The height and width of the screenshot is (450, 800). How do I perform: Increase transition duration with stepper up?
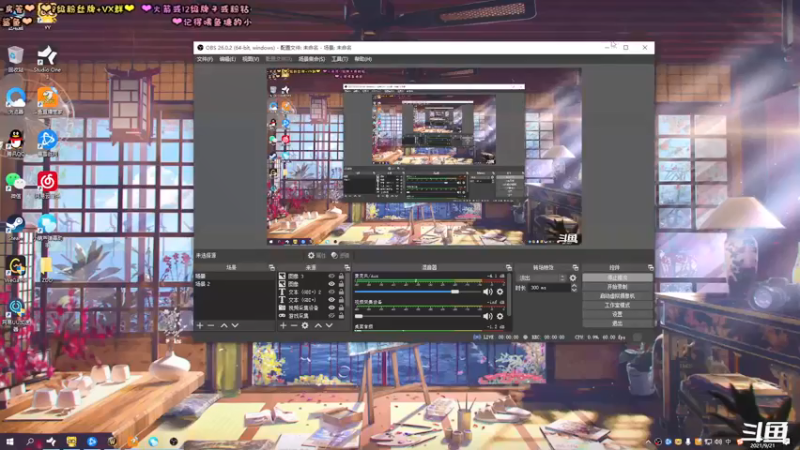point(574,286)
